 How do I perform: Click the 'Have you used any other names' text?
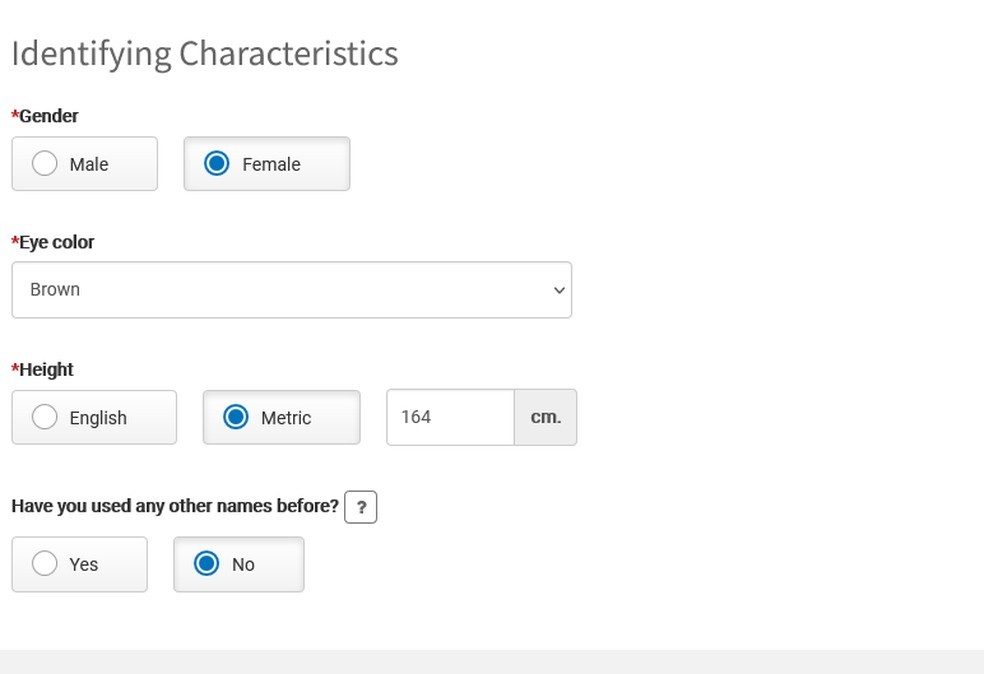(x=175, y=506)
